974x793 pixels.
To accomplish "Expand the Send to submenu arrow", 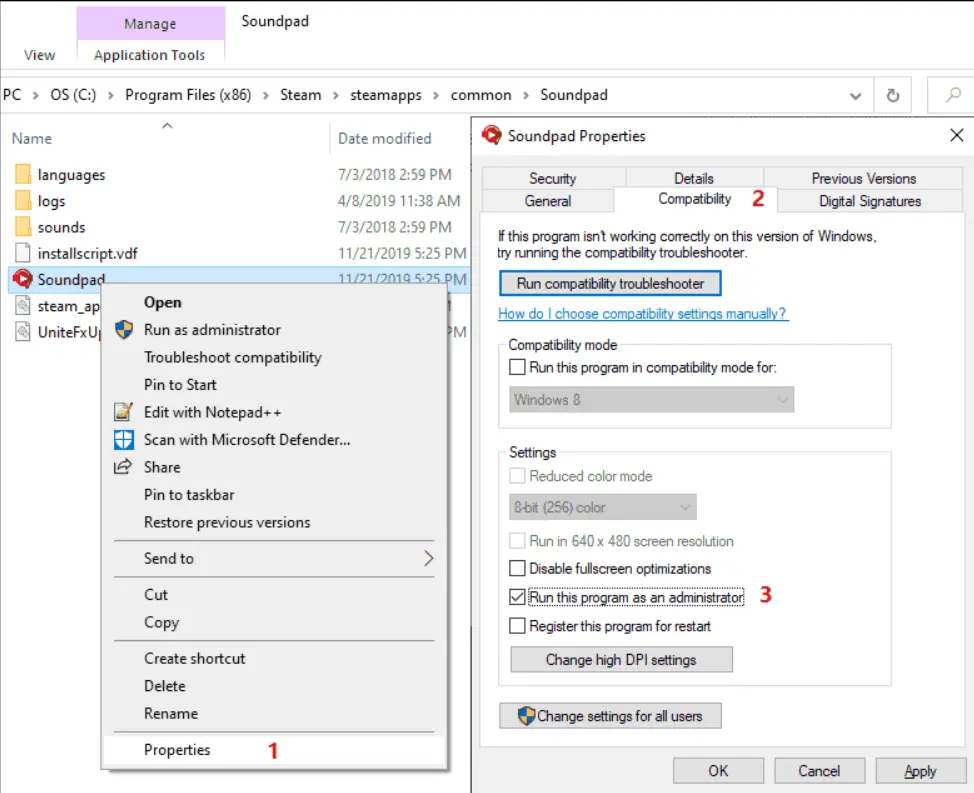I will (429, 558).
